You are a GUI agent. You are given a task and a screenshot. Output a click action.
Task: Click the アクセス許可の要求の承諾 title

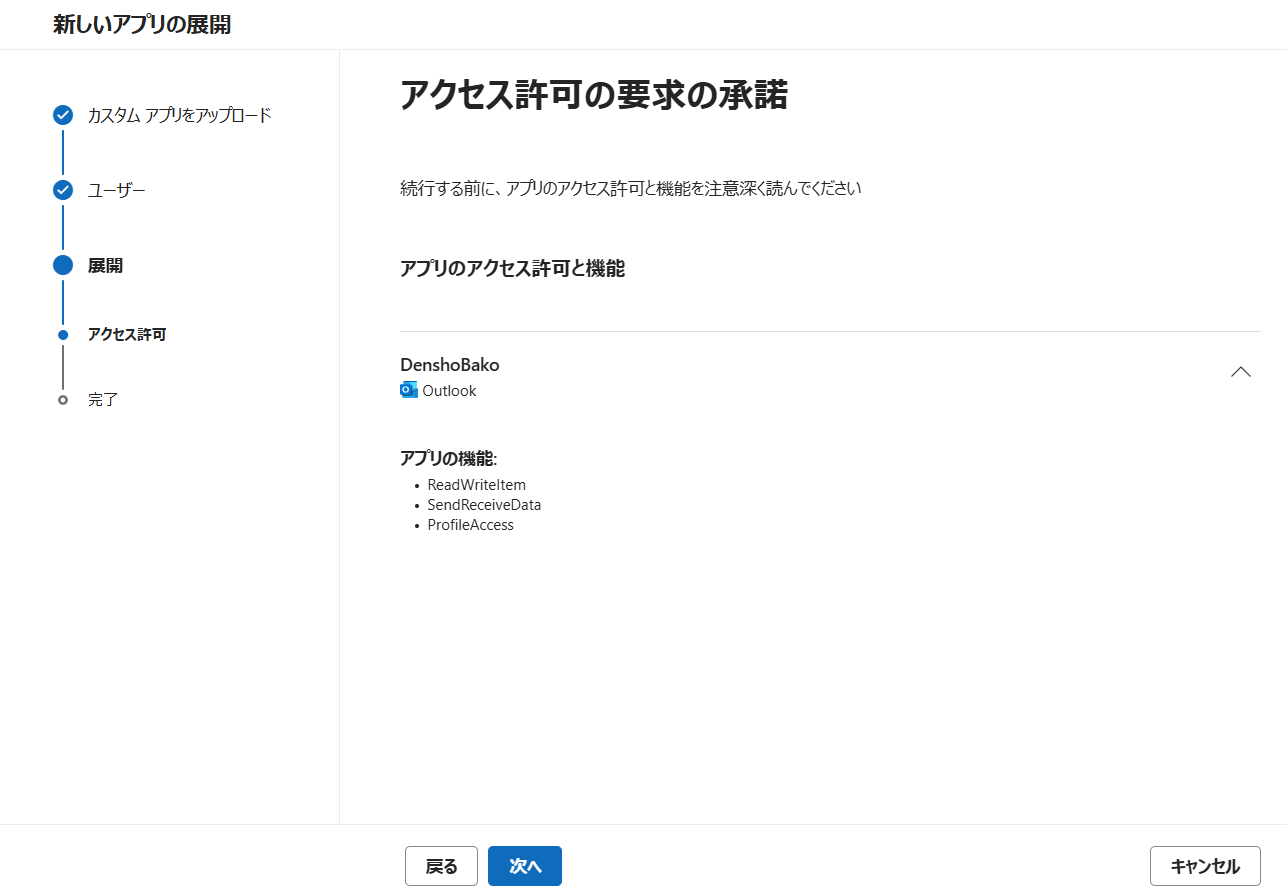click(x=594, y=95)
